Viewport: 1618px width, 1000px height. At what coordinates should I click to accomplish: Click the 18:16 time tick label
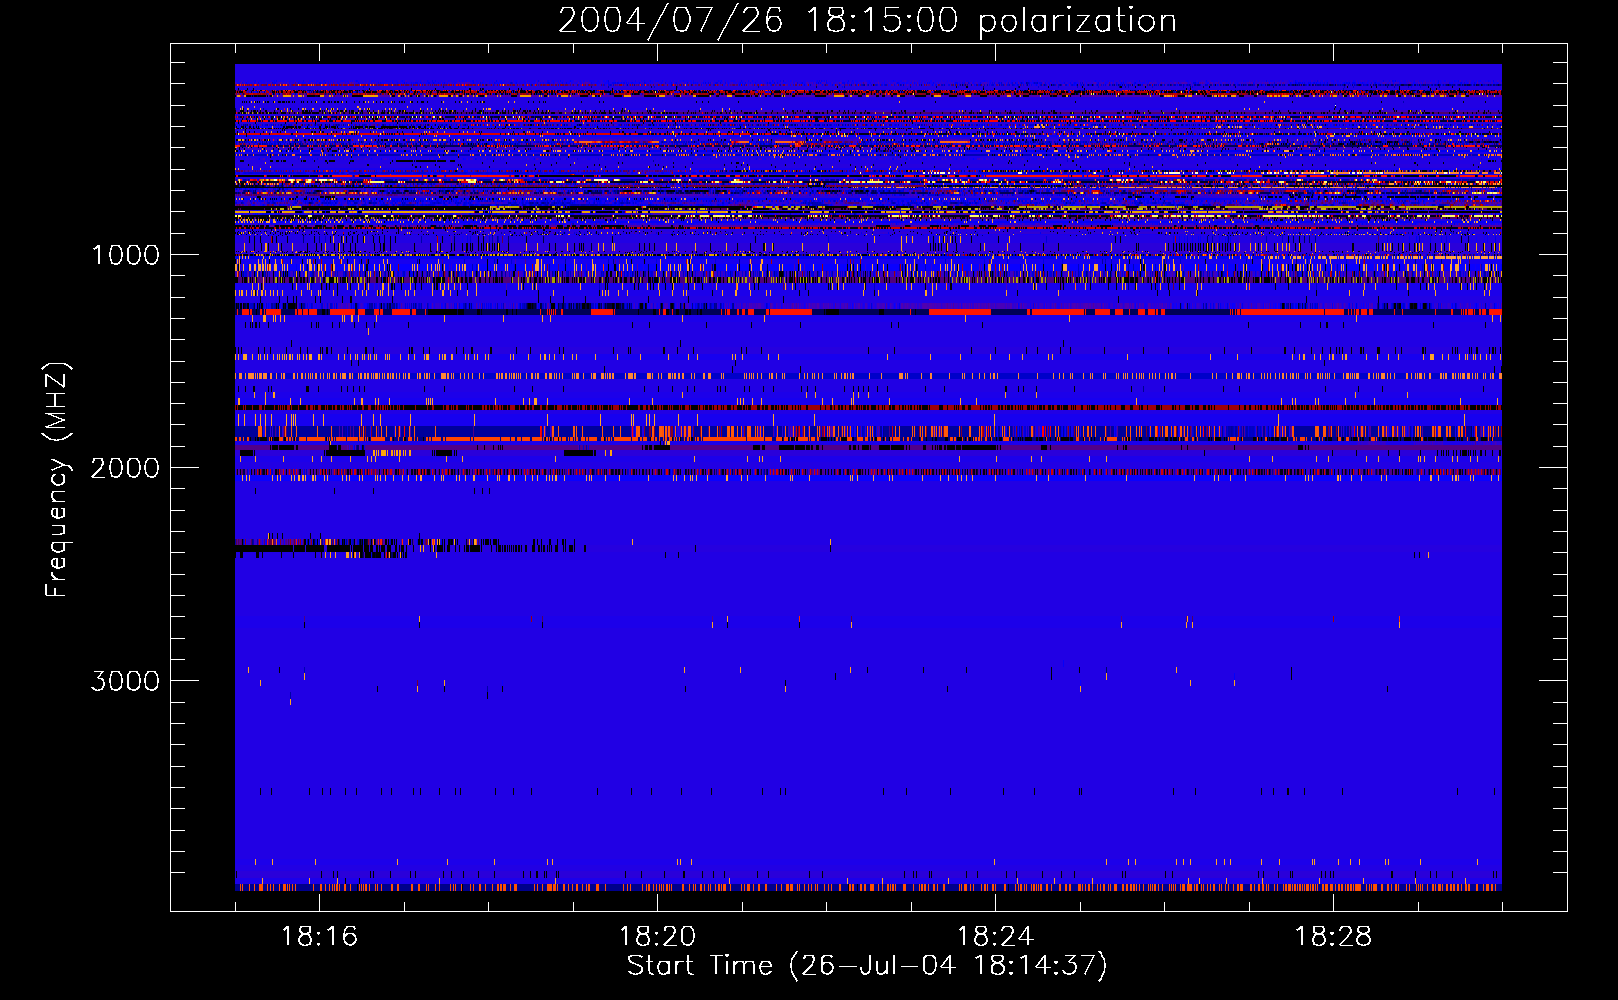tap(319, 937)
